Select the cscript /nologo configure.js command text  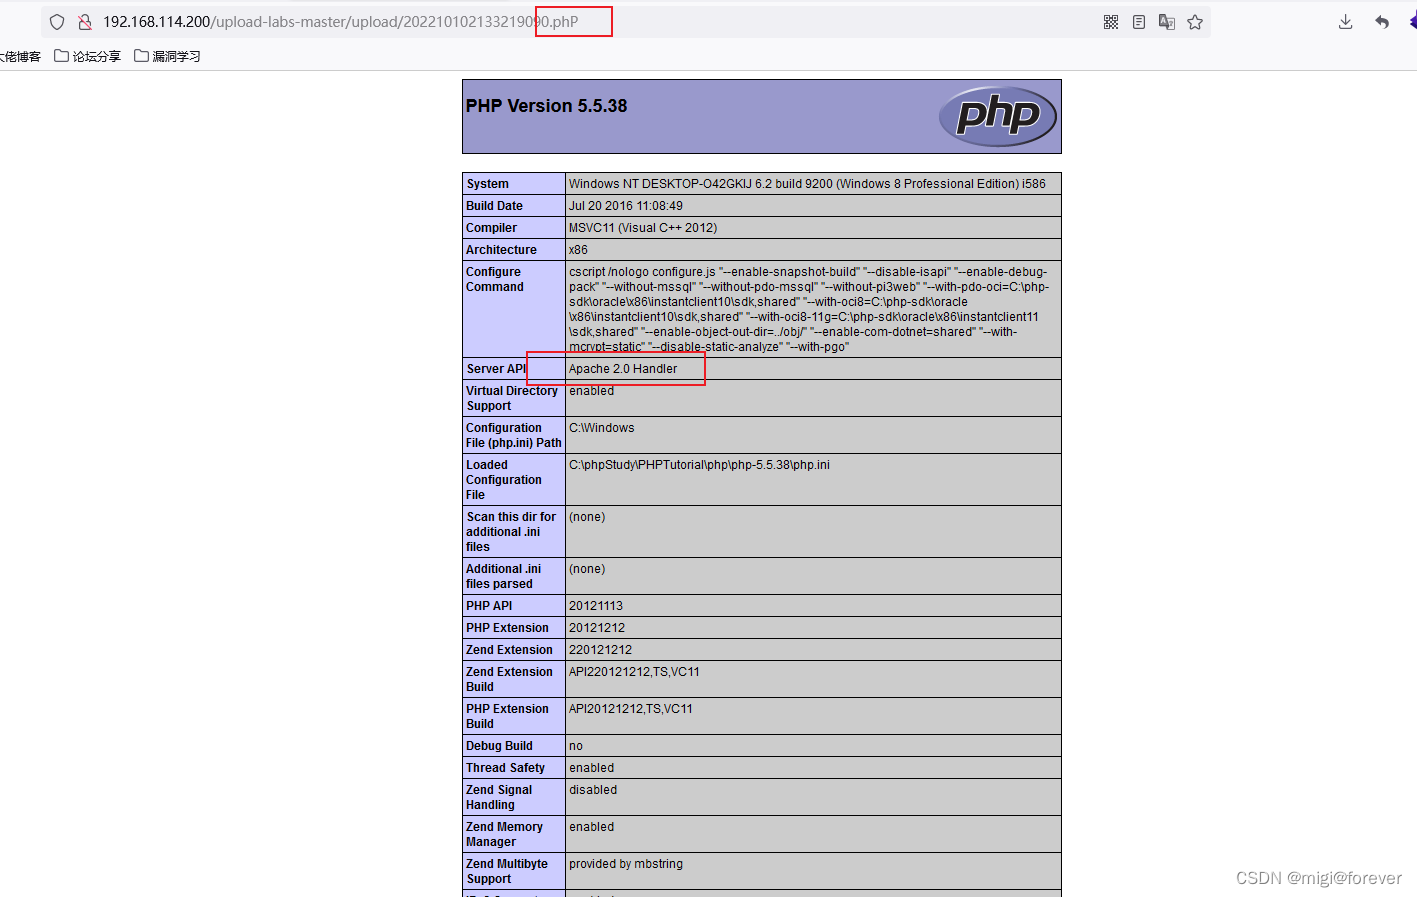[809, 309]
